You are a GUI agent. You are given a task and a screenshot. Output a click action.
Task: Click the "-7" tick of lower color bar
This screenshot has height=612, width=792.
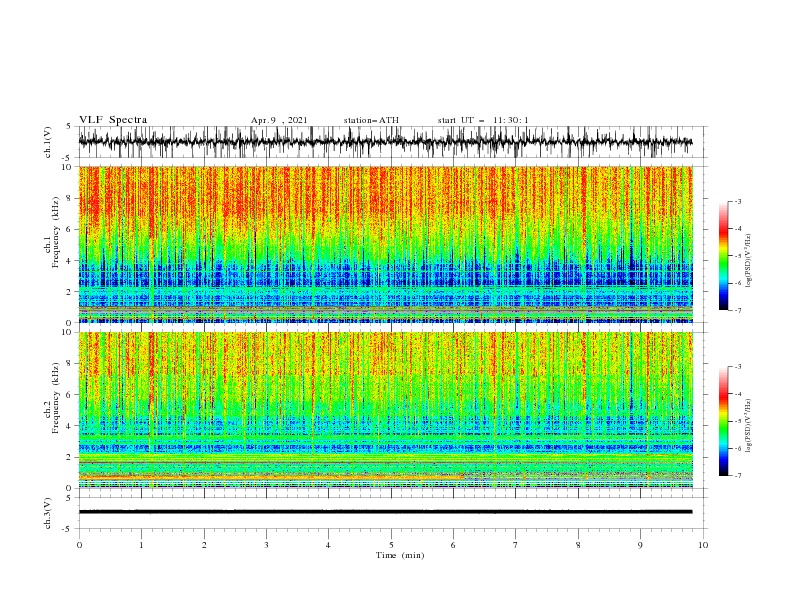click(737, 476)
